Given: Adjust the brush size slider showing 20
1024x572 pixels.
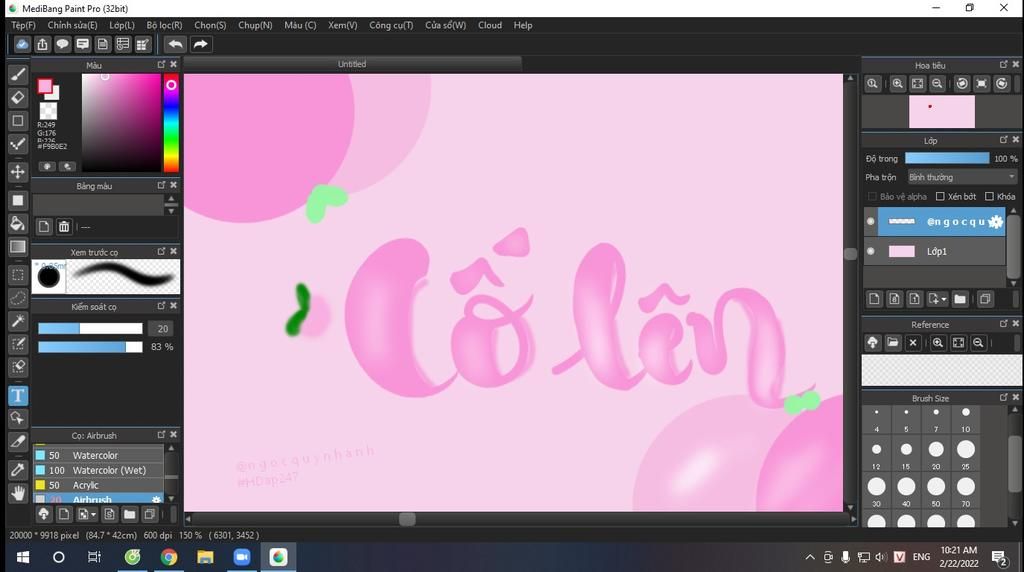Looking at the screenshot, I should click(90, 328).
